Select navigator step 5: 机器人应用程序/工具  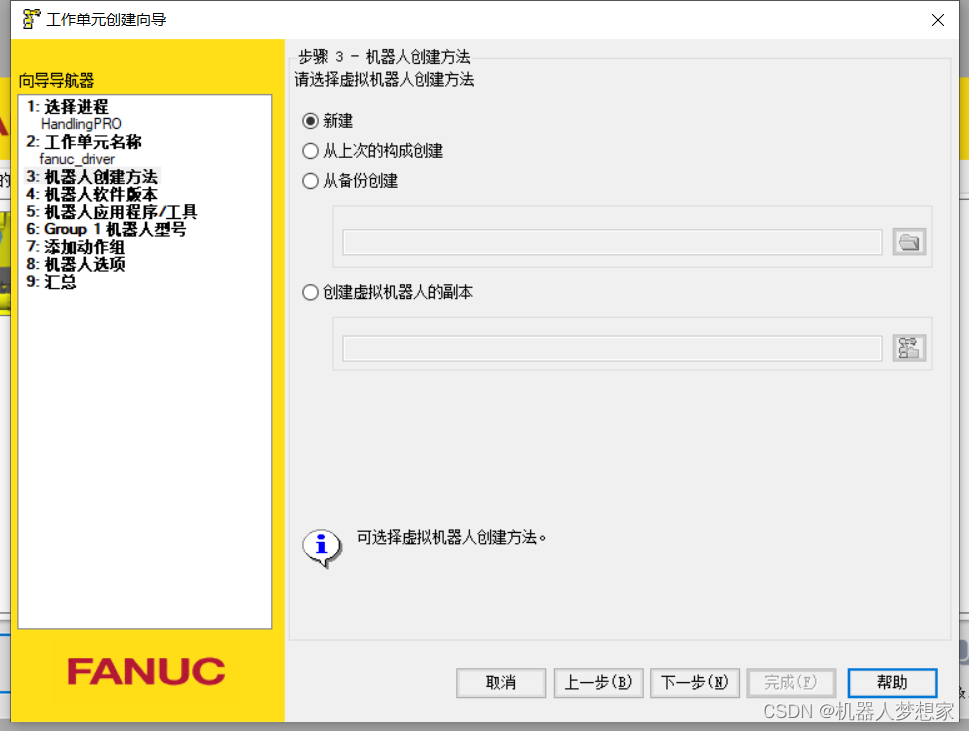(112, 211)
